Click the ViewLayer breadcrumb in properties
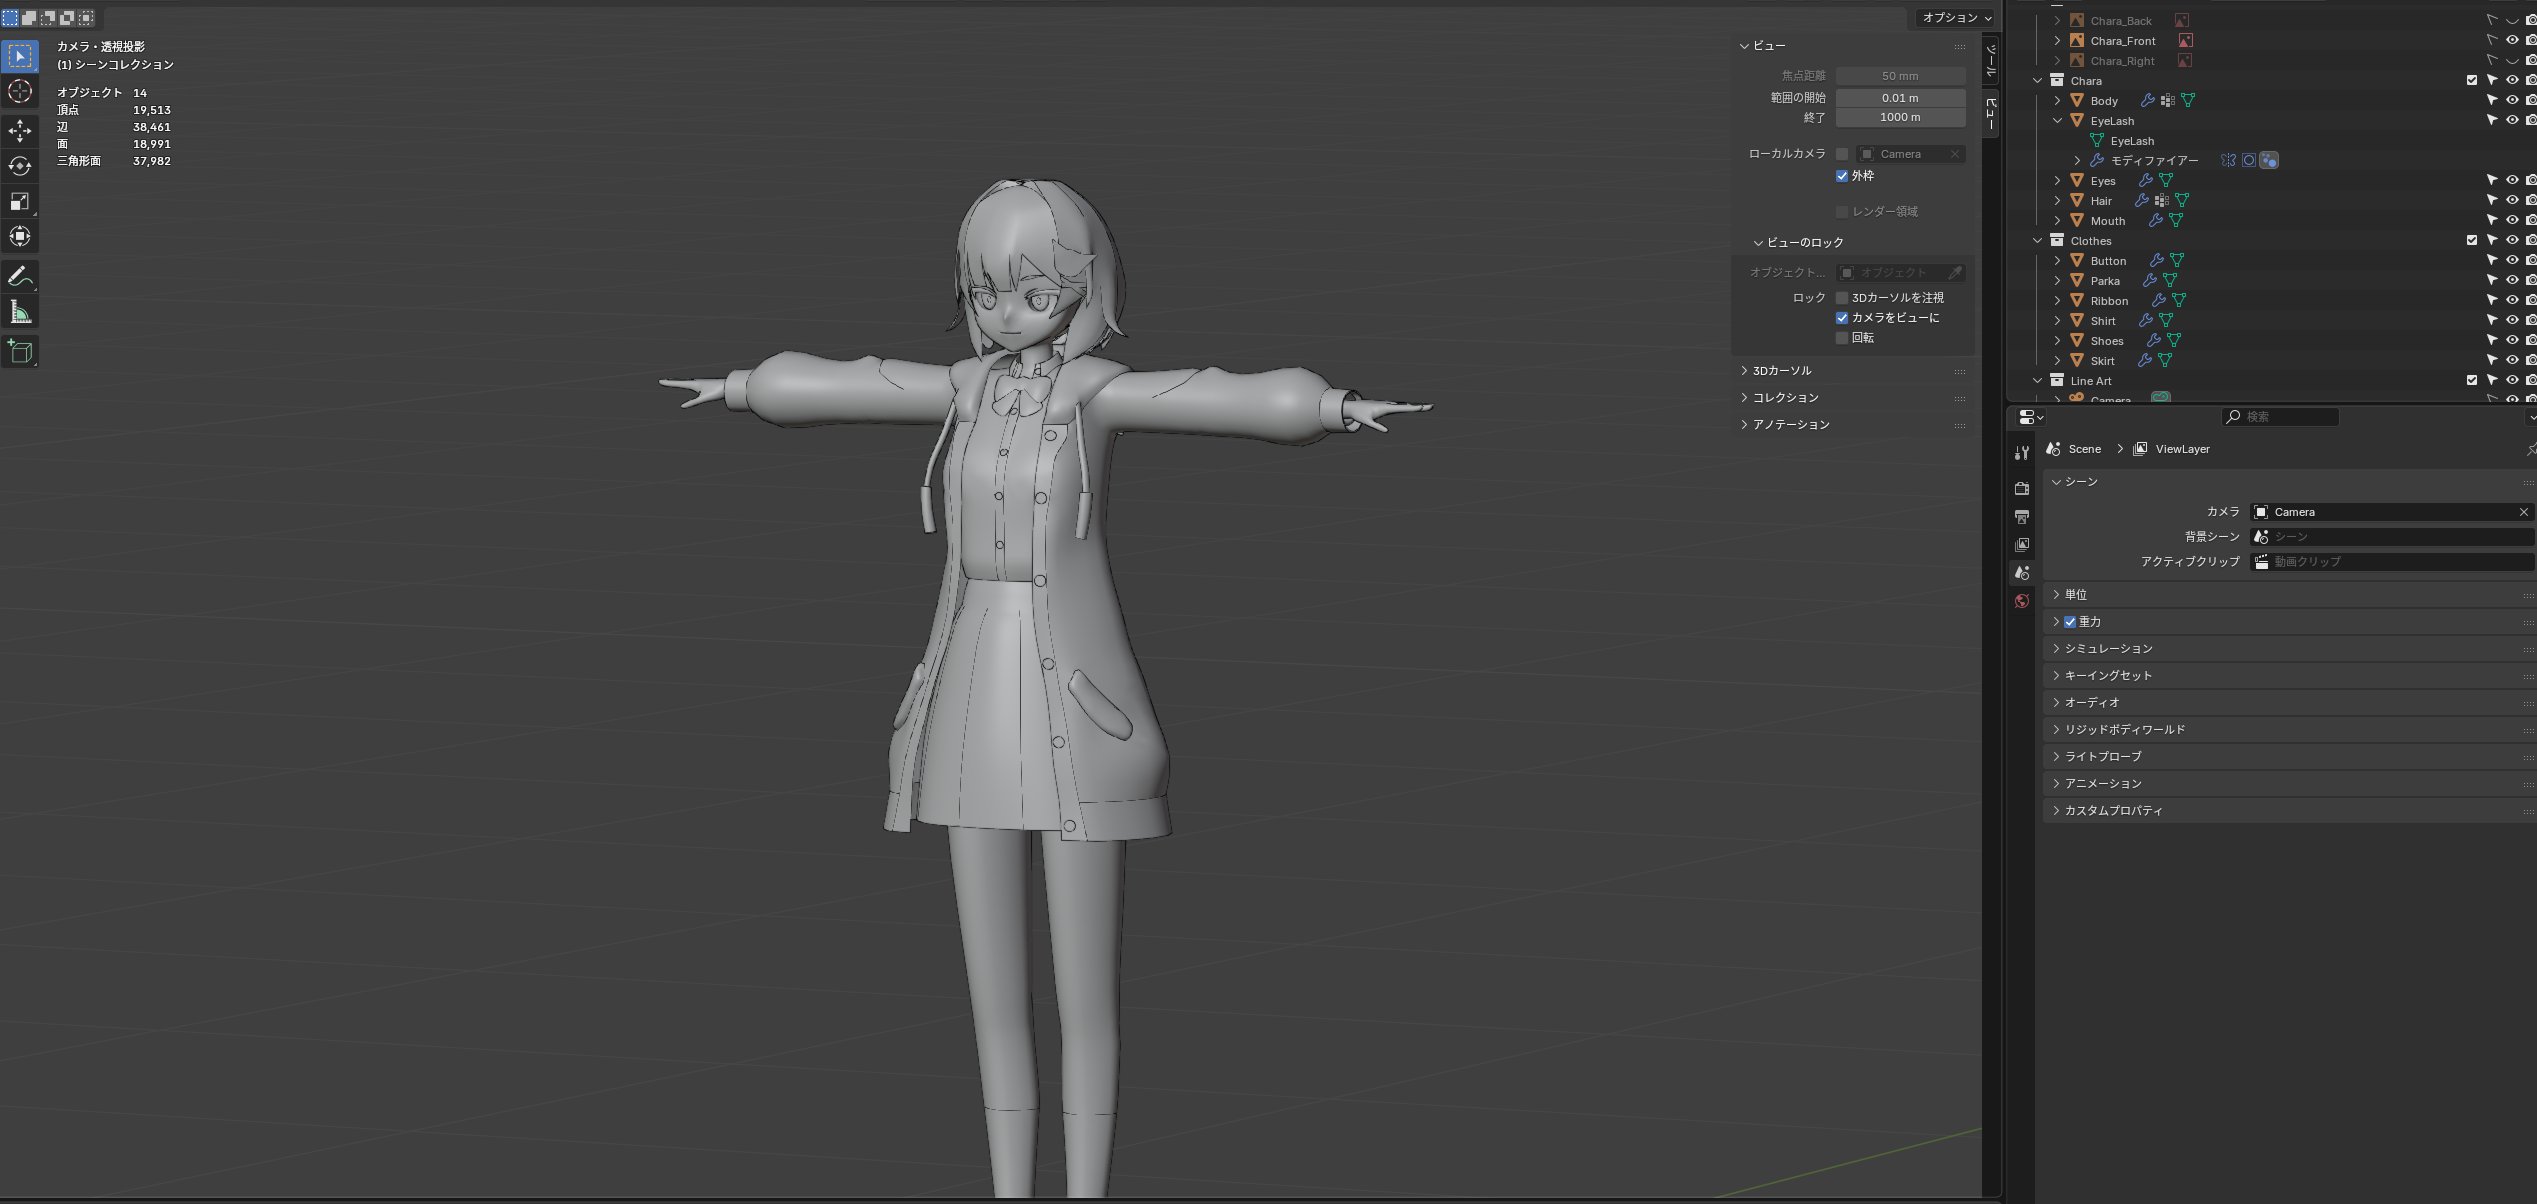Screen dimensions: 2537x1204 2181,449
